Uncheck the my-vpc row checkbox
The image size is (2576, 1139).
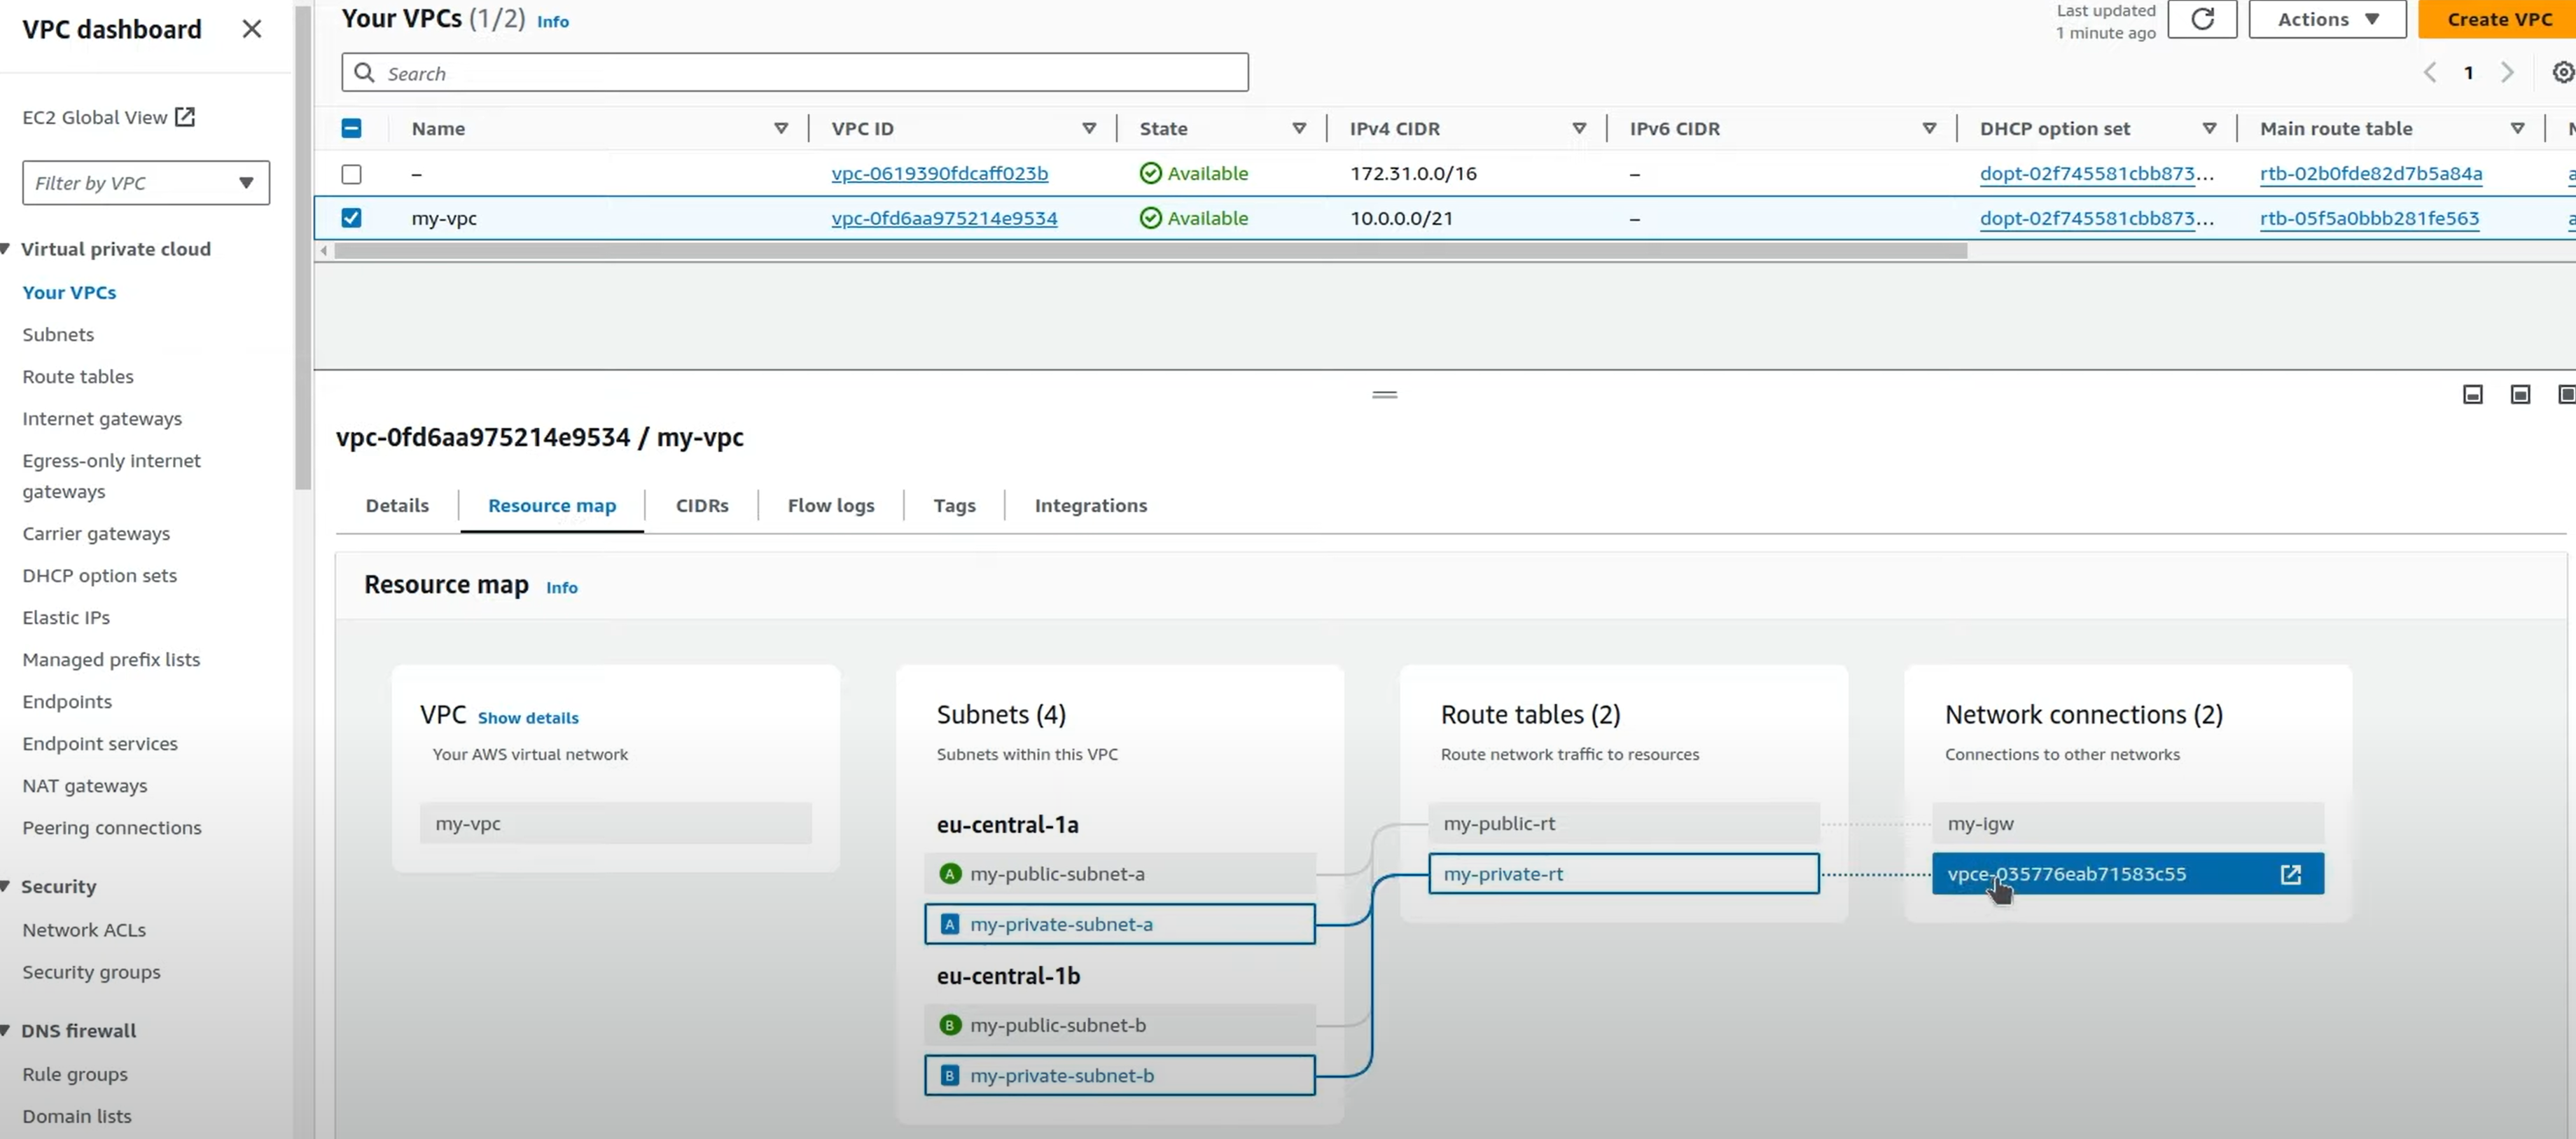click(x=351, y=218)
